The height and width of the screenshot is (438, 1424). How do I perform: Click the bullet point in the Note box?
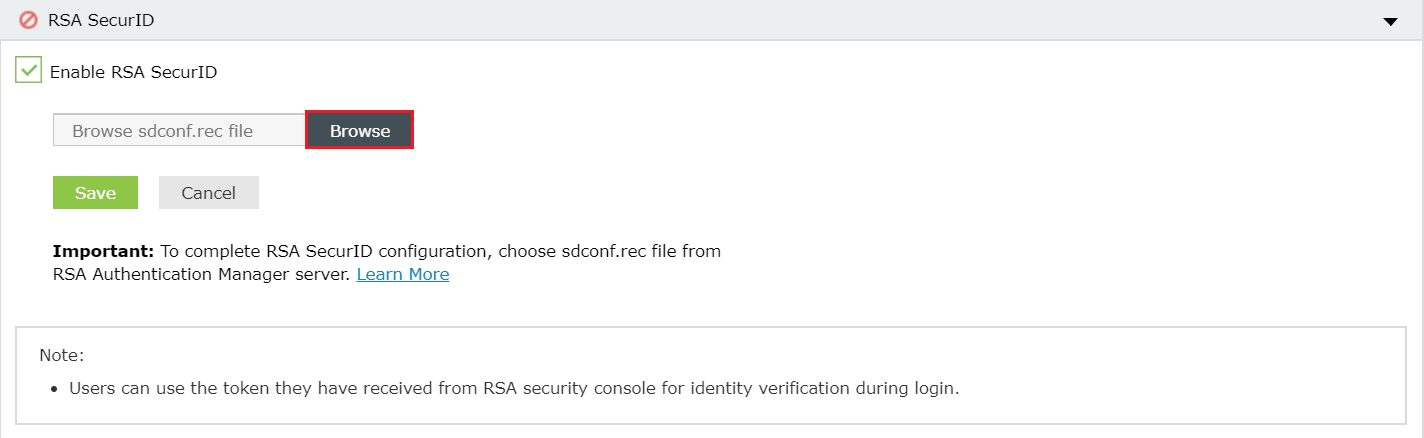tap(54, 389)
